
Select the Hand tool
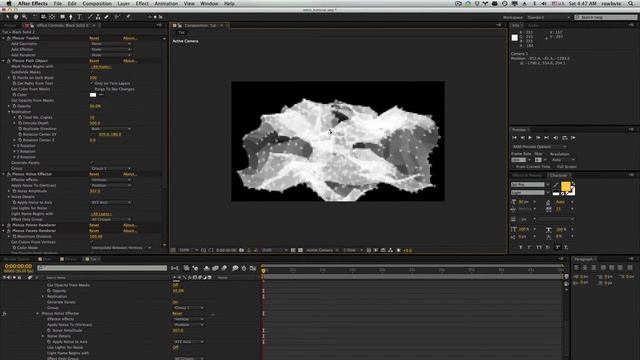click(16, 17)
